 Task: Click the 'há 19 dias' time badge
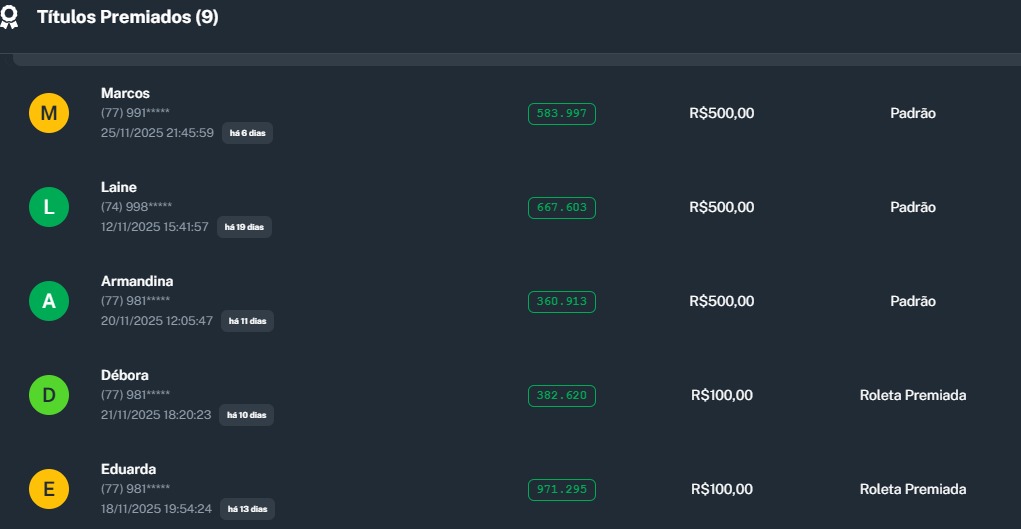(x=245, y=227)
